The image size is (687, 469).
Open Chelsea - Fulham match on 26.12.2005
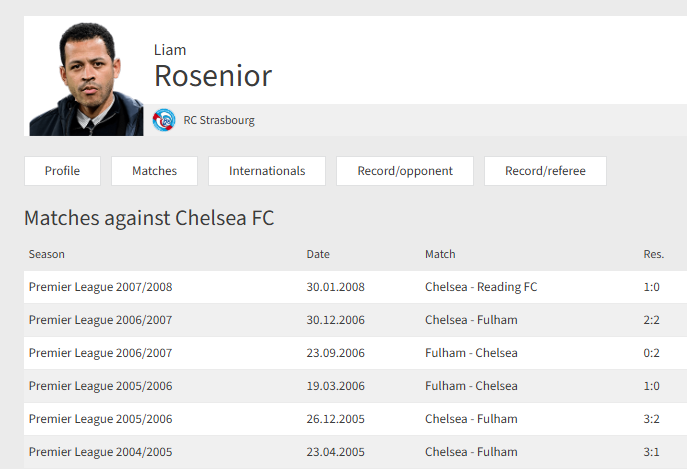(471, 419)
